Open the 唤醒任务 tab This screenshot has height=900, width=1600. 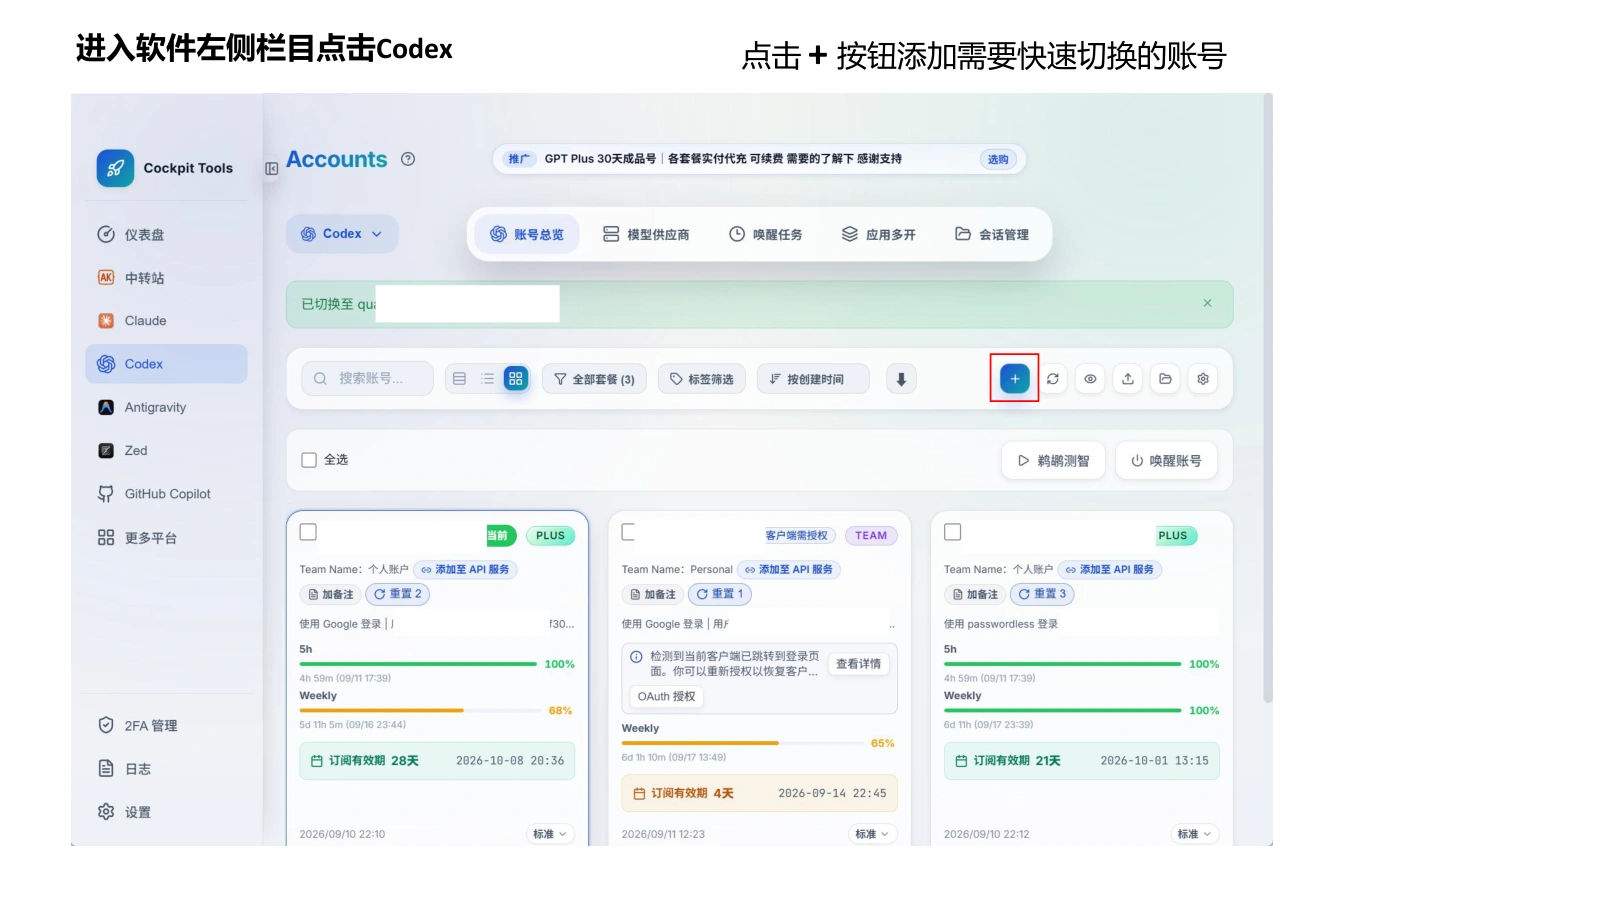point(765,234)
